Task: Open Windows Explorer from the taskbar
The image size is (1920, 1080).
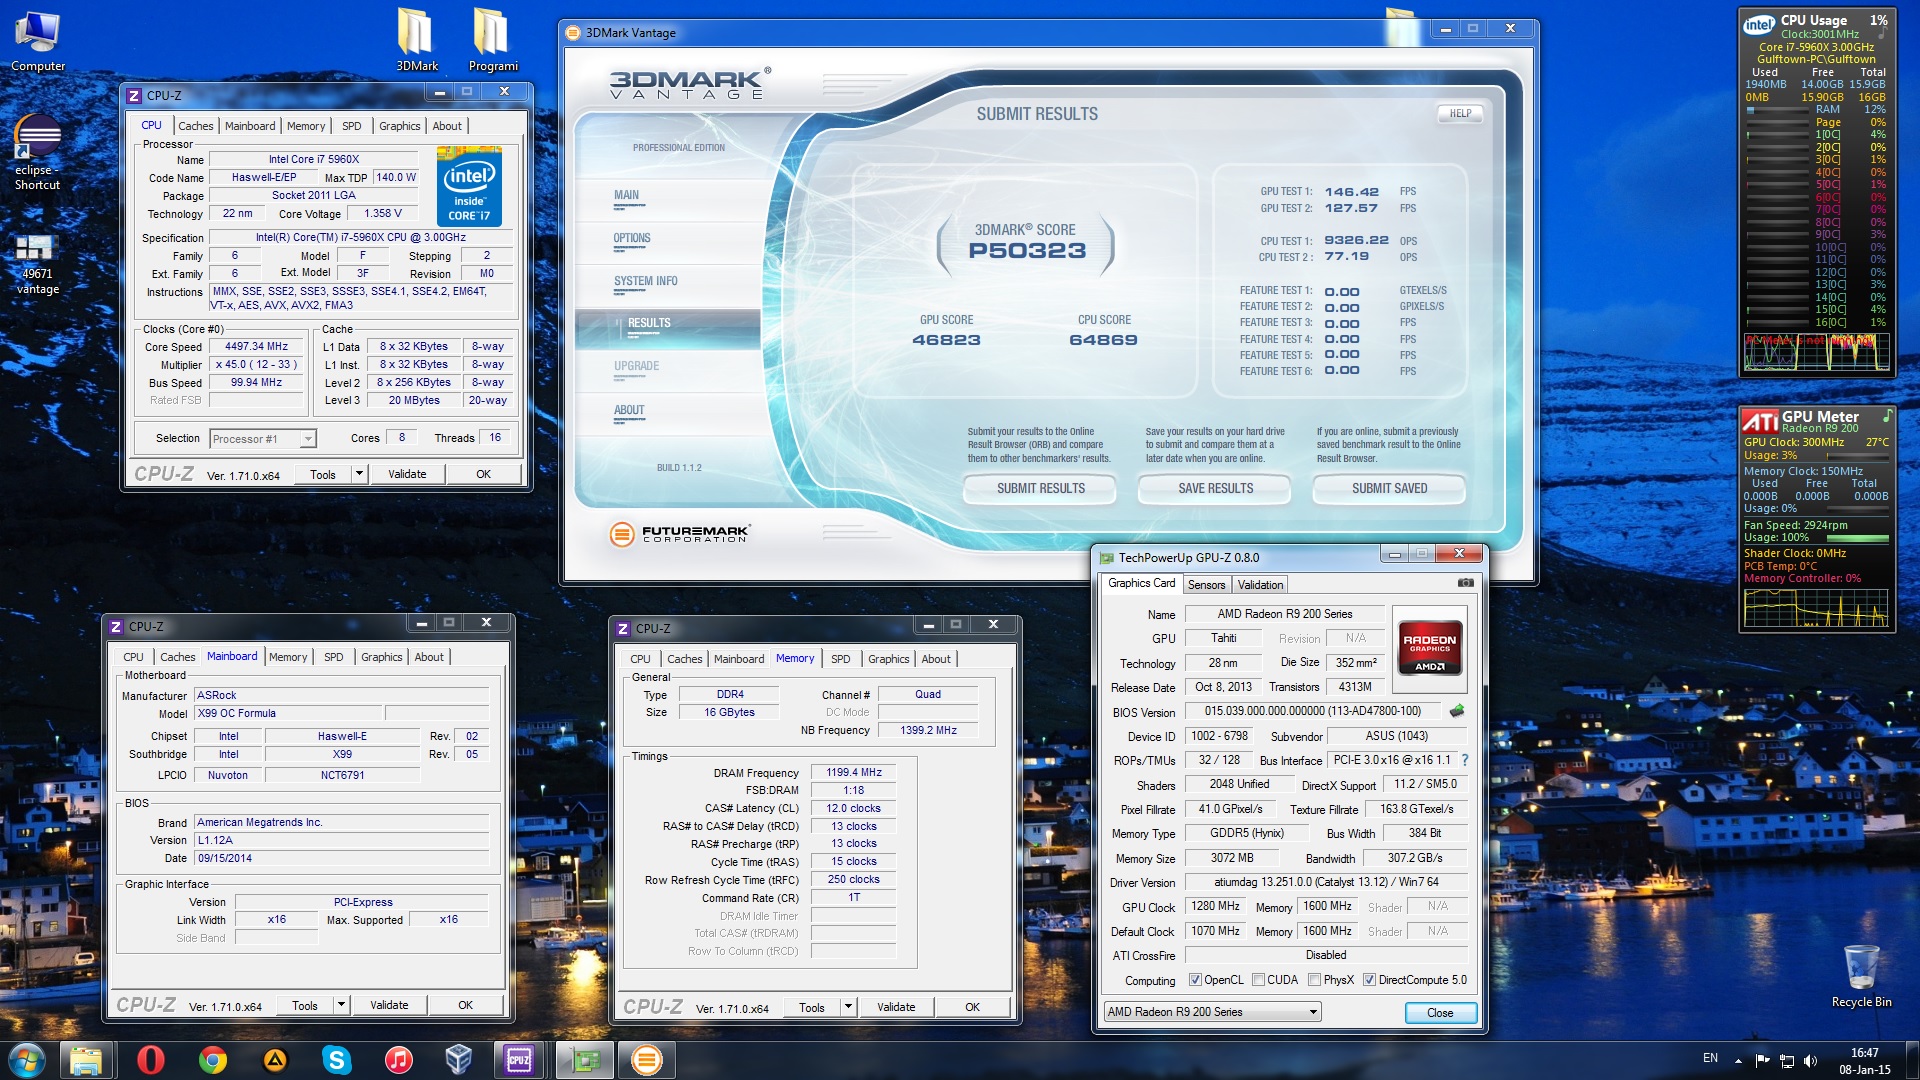Action: point(86,1060)
